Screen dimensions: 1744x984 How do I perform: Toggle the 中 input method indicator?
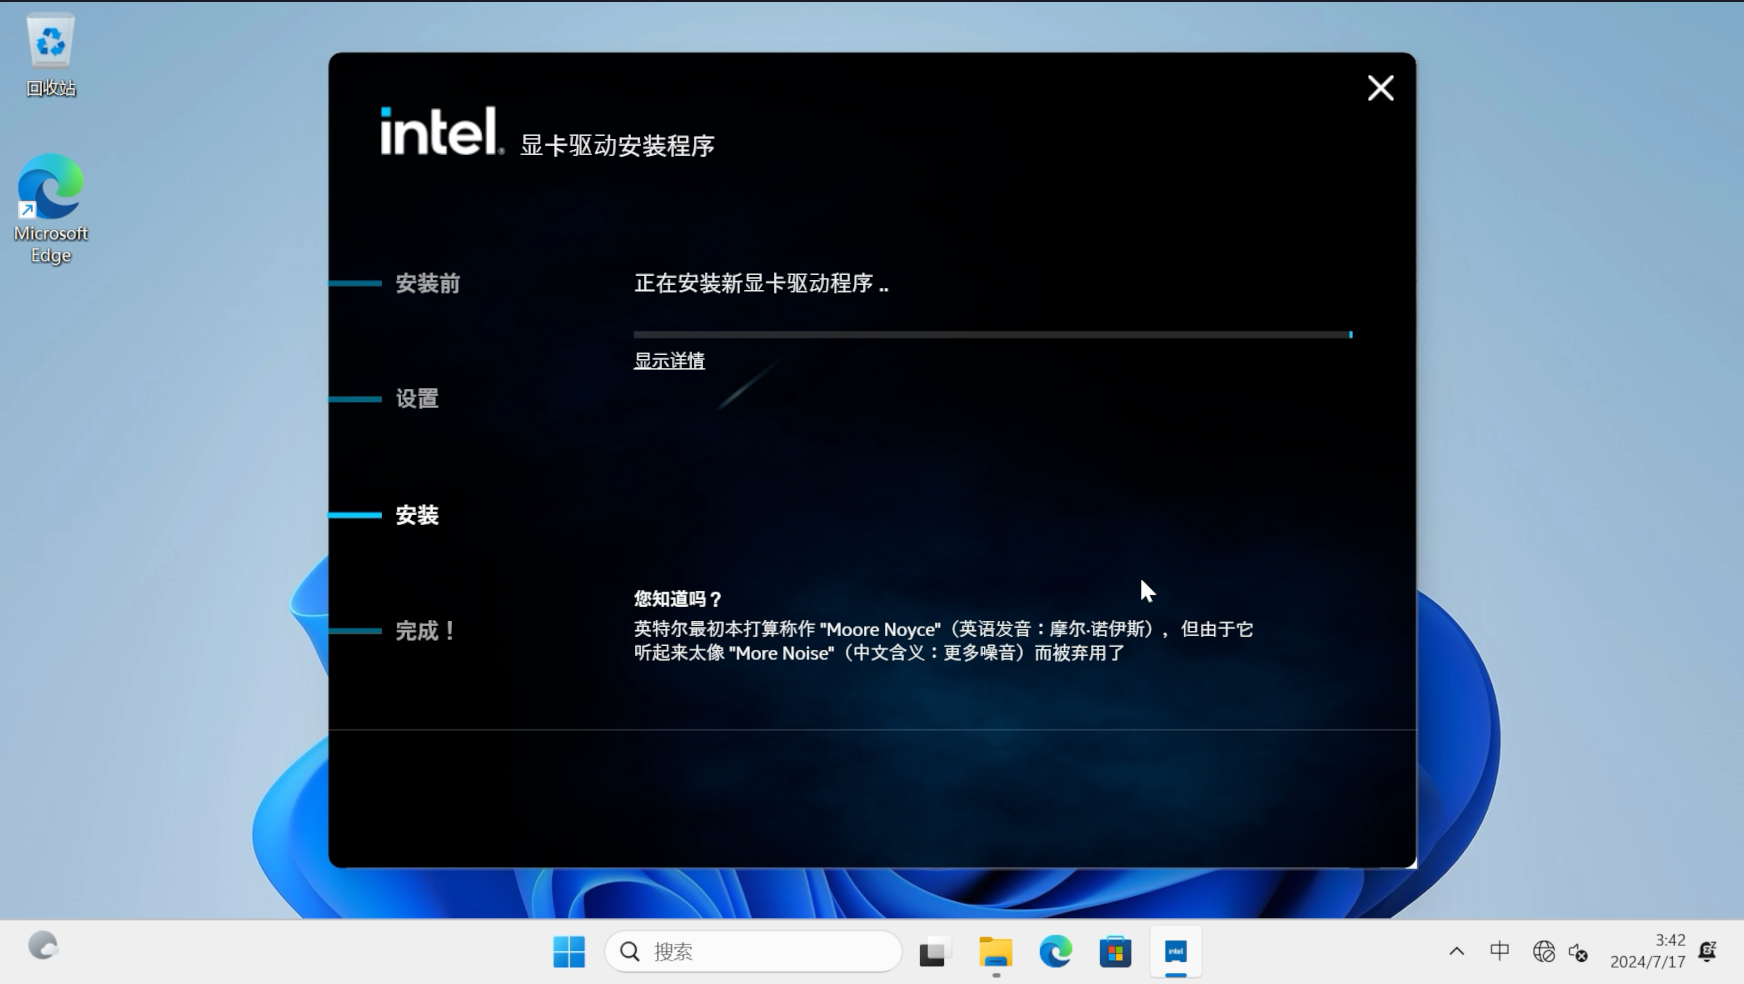(x=1500, y=952)
